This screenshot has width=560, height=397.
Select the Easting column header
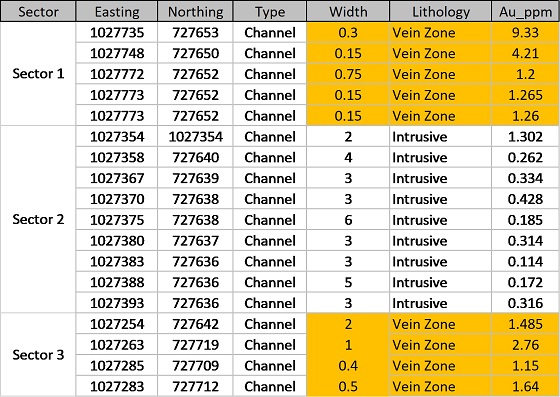(x=117, y=11)
